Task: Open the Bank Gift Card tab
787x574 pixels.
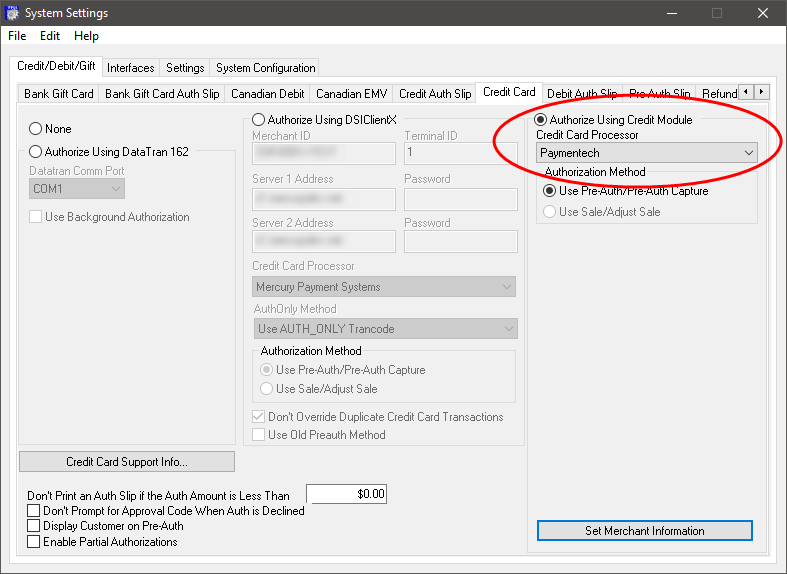Action: [x=59, y=94]
